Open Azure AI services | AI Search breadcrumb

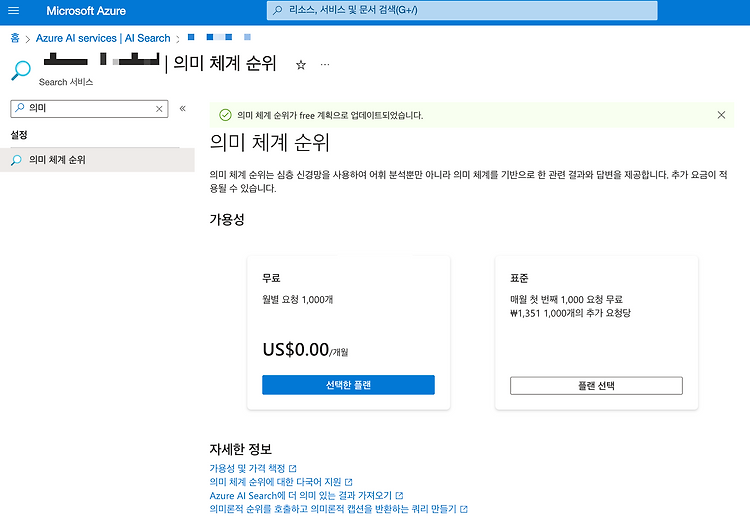tap(103, 38)
